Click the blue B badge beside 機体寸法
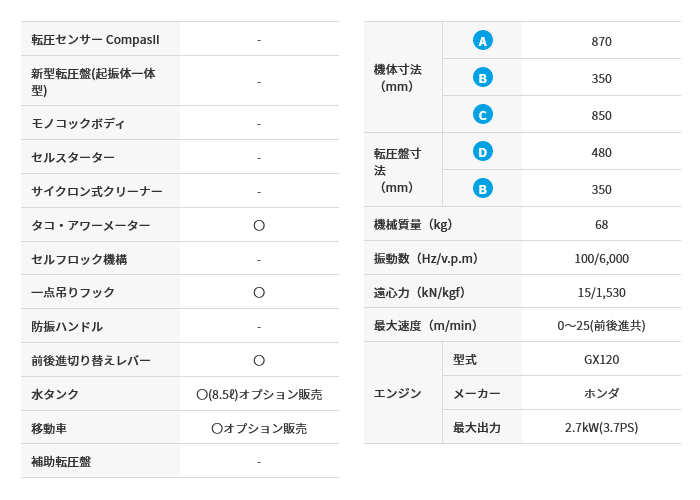The height and width of the screenshot is (500, 700). coord(483,78)
